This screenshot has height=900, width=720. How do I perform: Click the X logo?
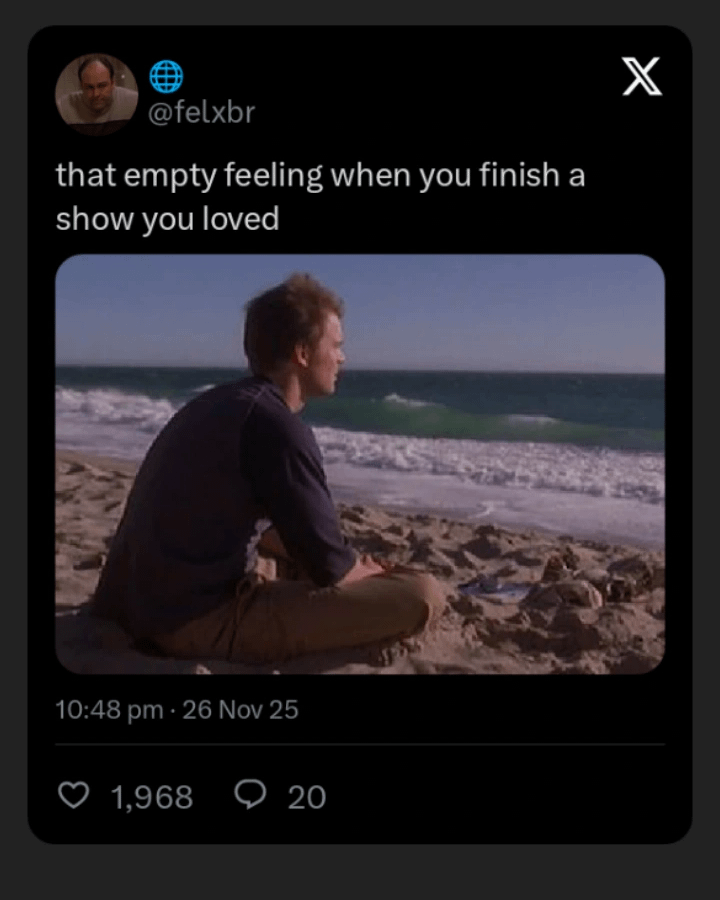pos(641,77)
